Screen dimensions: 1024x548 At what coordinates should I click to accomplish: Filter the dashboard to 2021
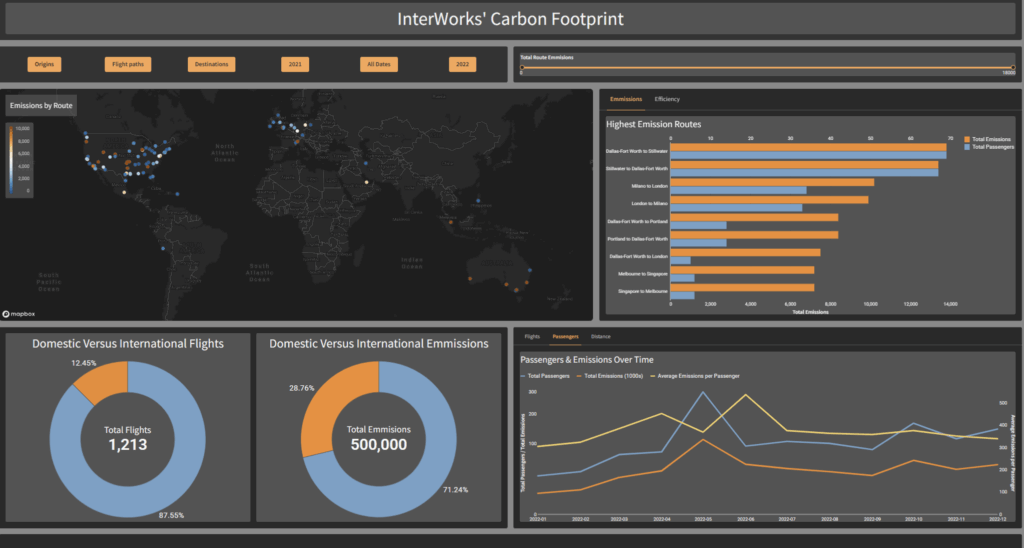click(295, 64)
